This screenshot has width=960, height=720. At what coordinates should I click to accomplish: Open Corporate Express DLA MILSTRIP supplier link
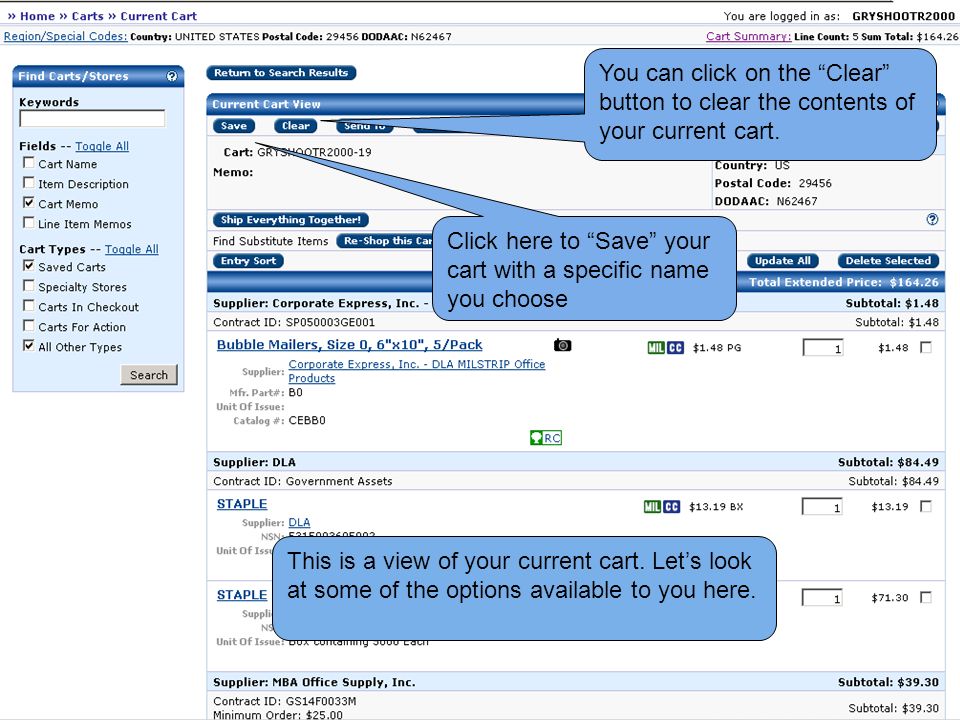click(x=416, y=371)
